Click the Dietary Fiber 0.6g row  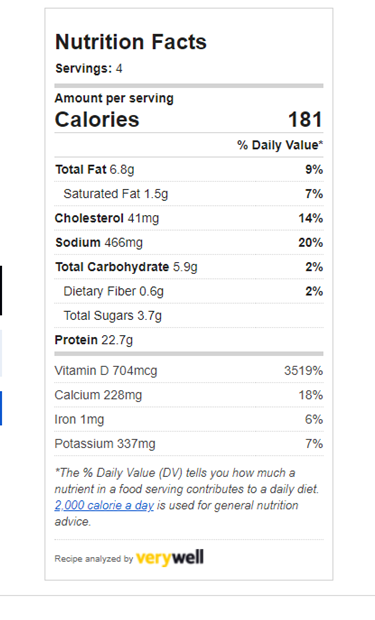189,291
